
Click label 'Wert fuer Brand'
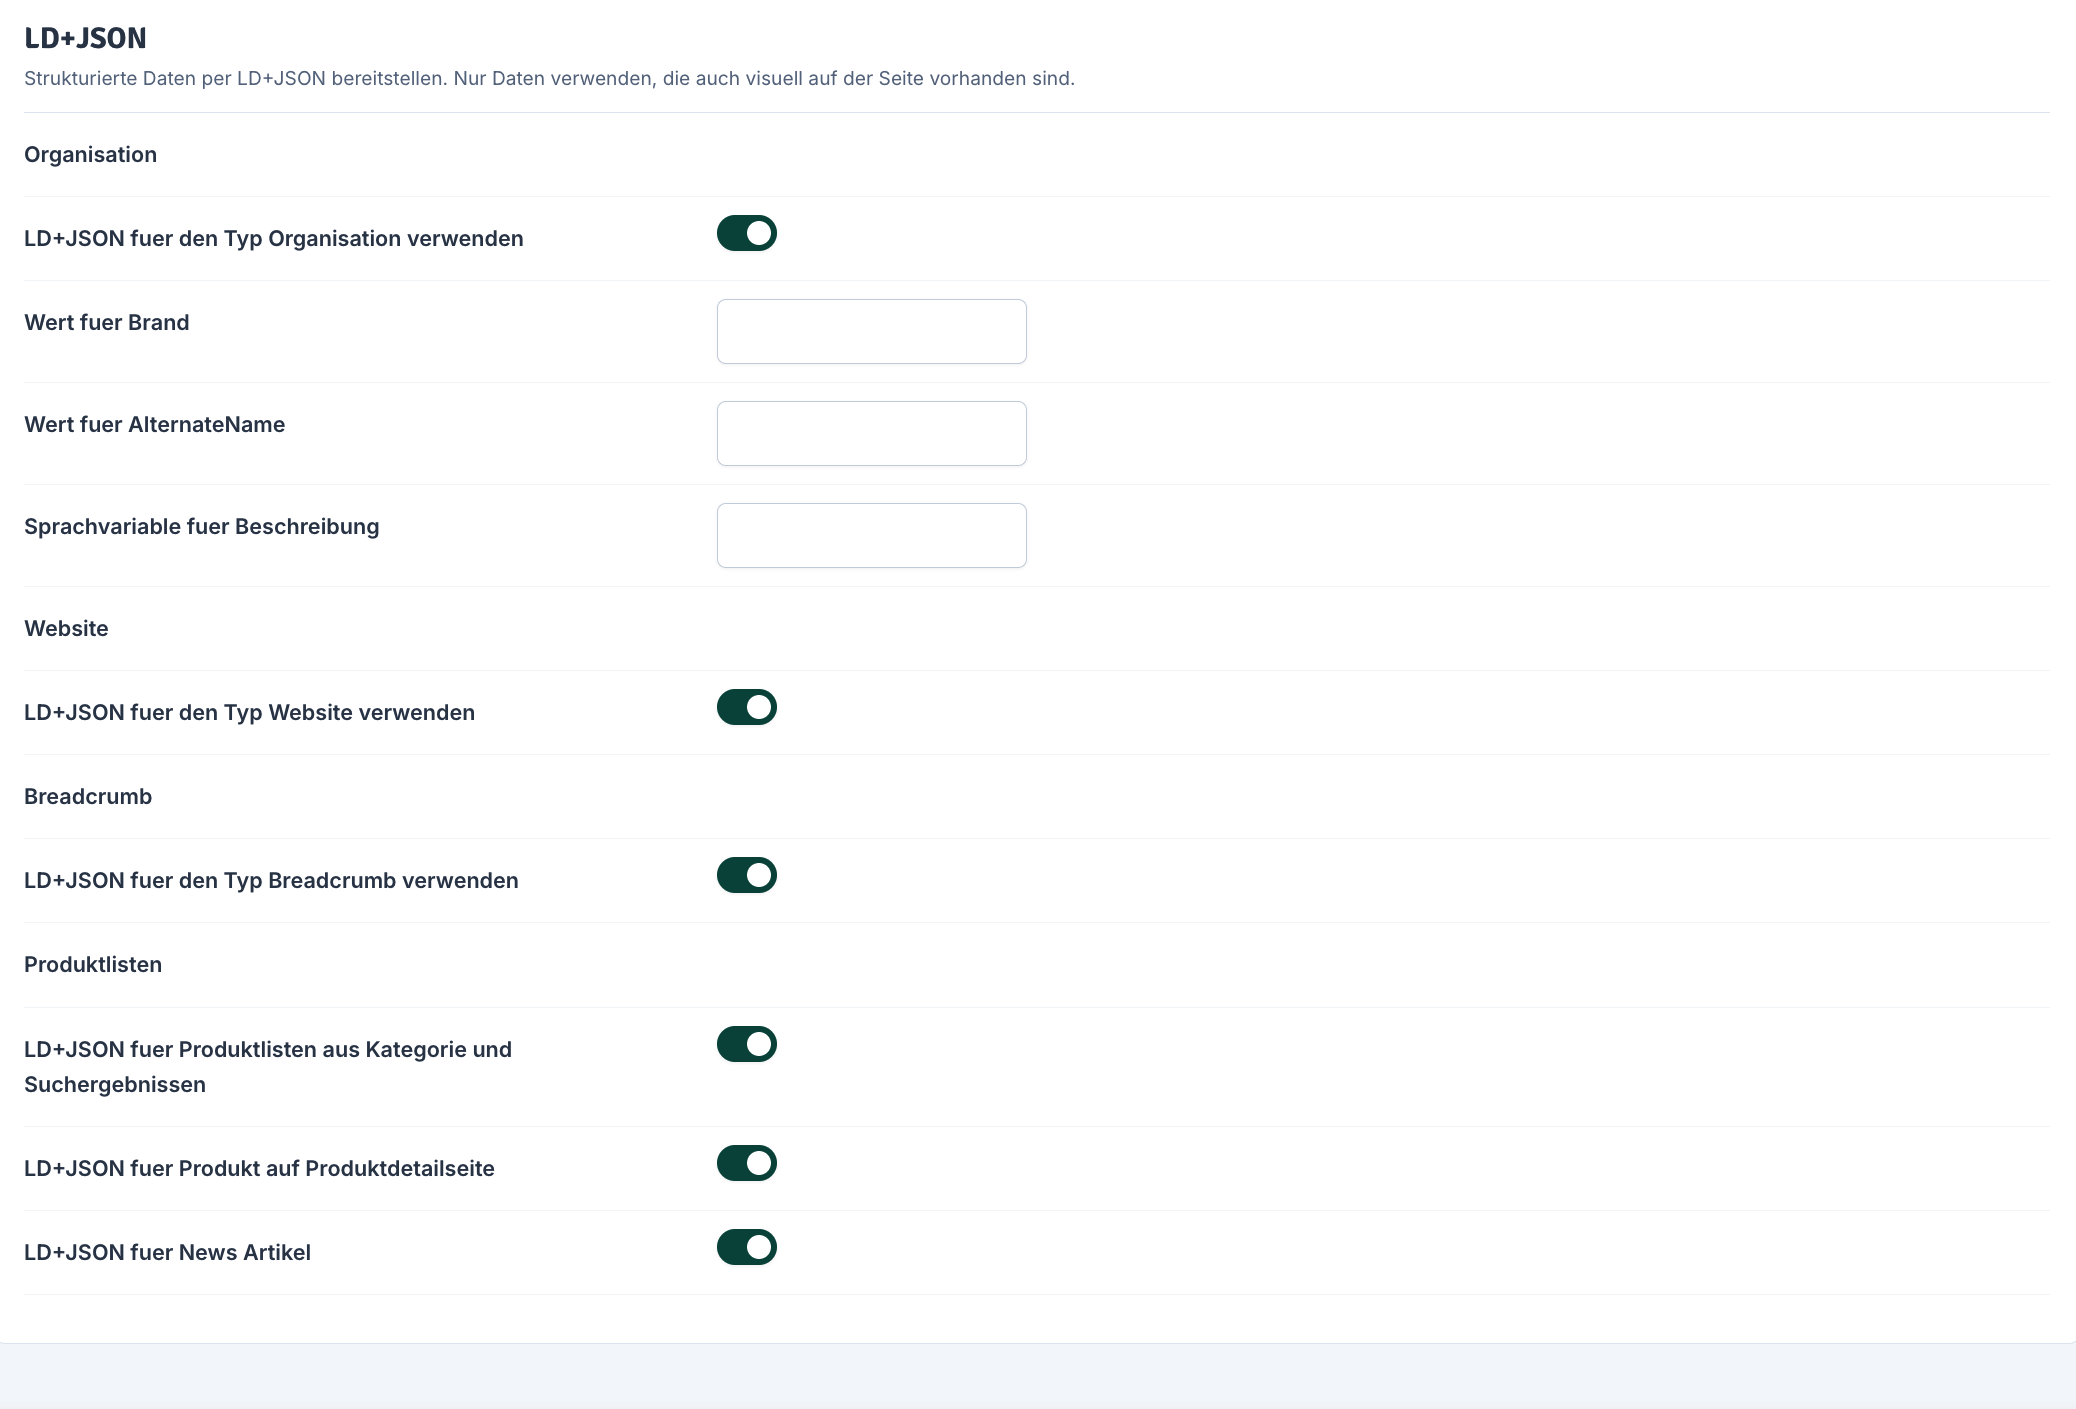pyautogui.click(x=107, y=322)
